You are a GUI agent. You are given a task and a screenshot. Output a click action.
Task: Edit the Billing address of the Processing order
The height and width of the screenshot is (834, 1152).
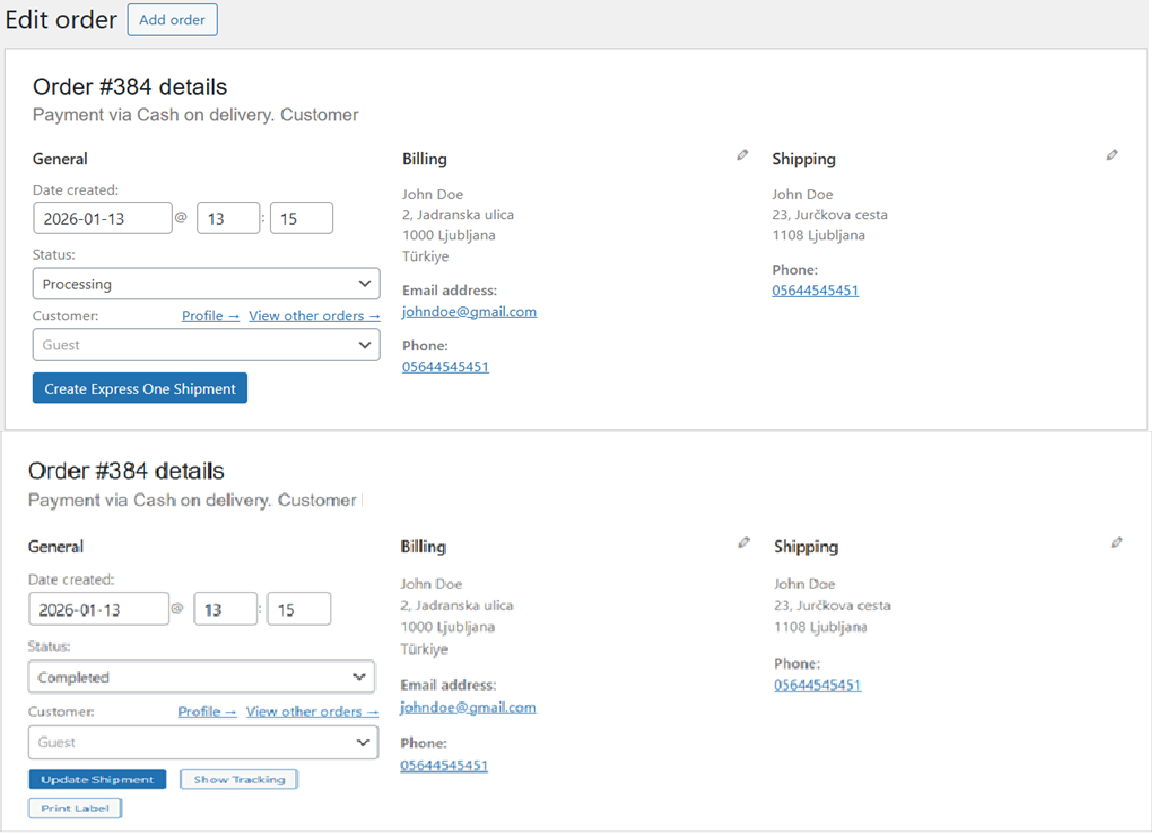click(x=743, y=154)
